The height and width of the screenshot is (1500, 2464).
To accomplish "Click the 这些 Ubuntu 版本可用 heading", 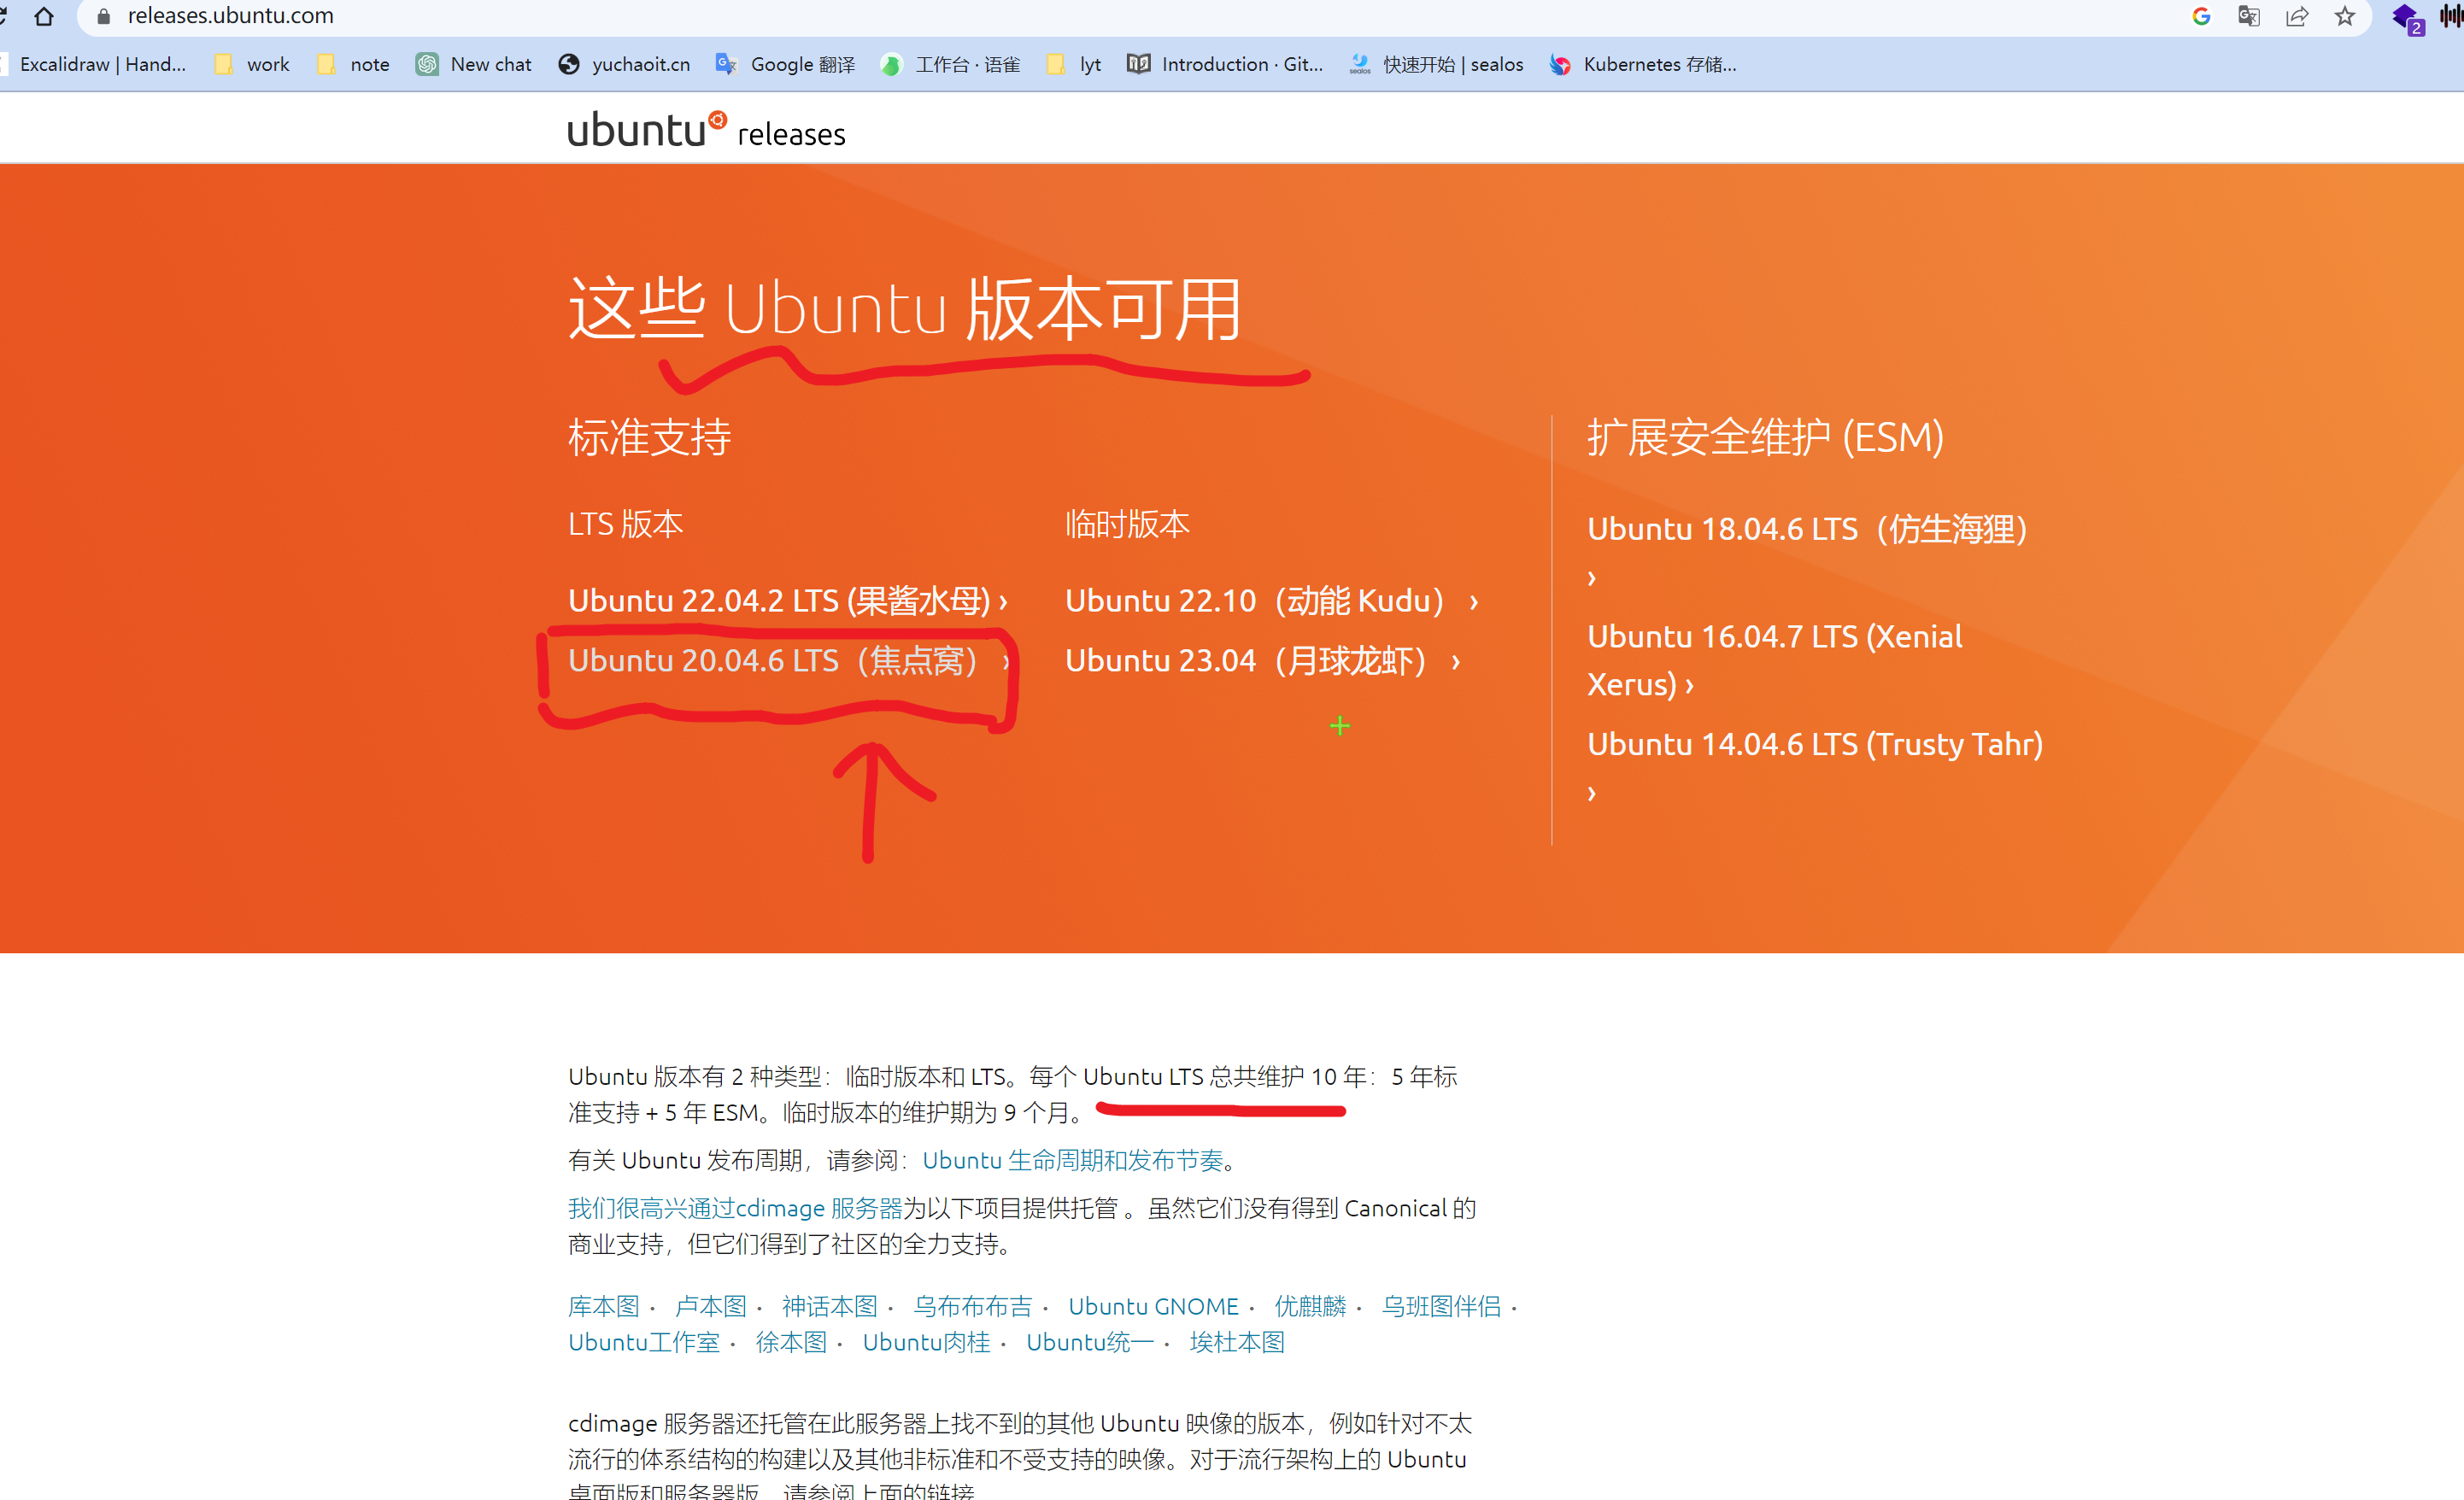I will pos(905,309).
